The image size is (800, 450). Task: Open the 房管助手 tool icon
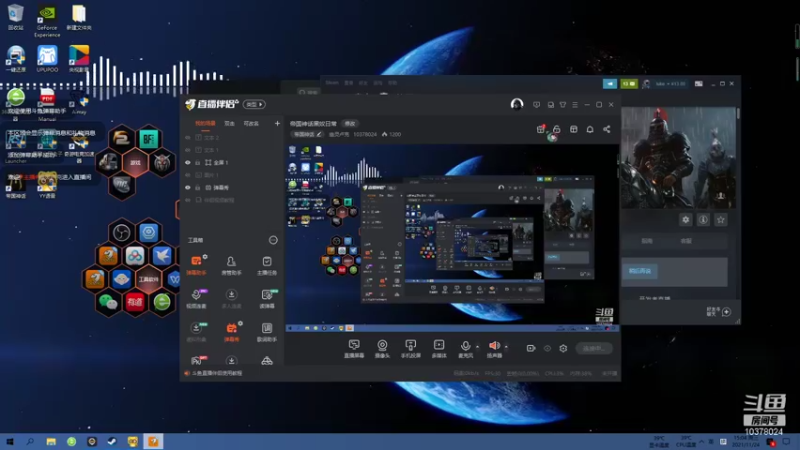[231, 265]
